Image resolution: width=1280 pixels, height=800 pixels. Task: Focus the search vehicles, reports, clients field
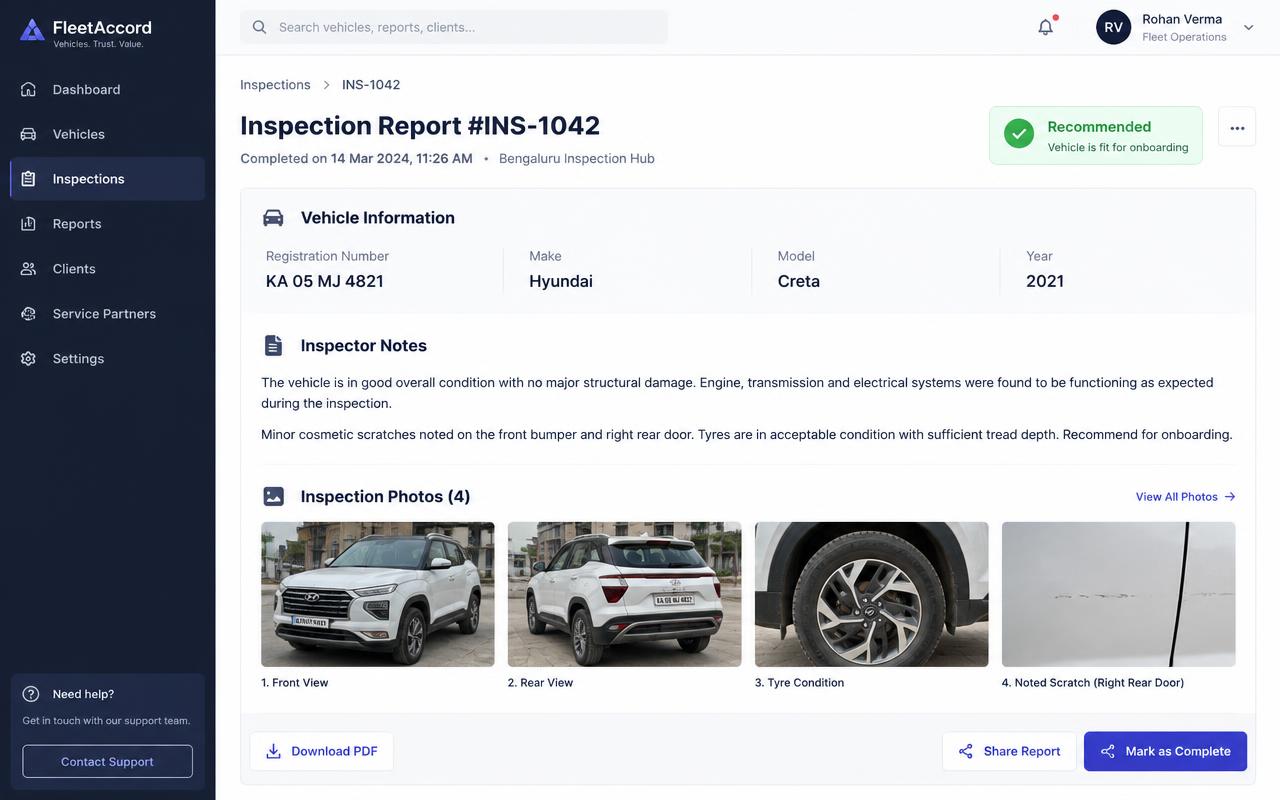(454, 27)
